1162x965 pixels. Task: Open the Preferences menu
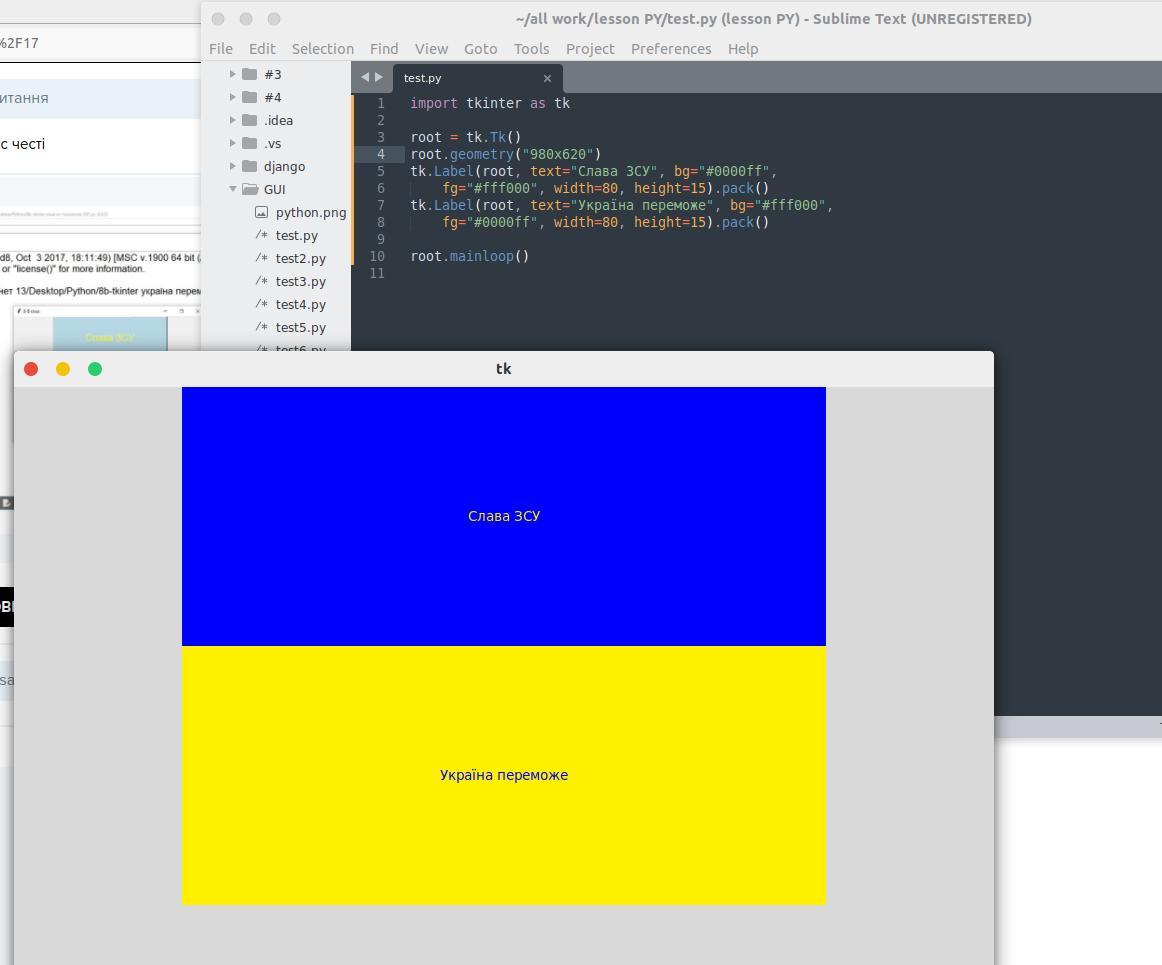click(x=670, y=48)
